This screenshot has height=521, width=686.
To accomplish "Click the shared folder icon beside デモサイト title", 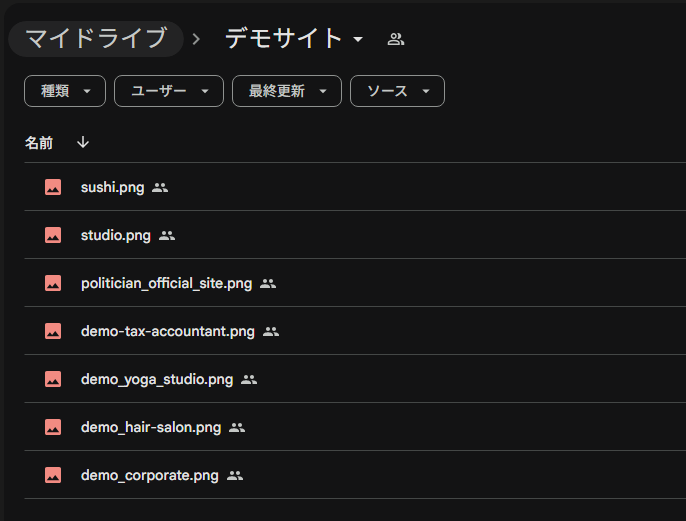I will (x=396, y=39).
